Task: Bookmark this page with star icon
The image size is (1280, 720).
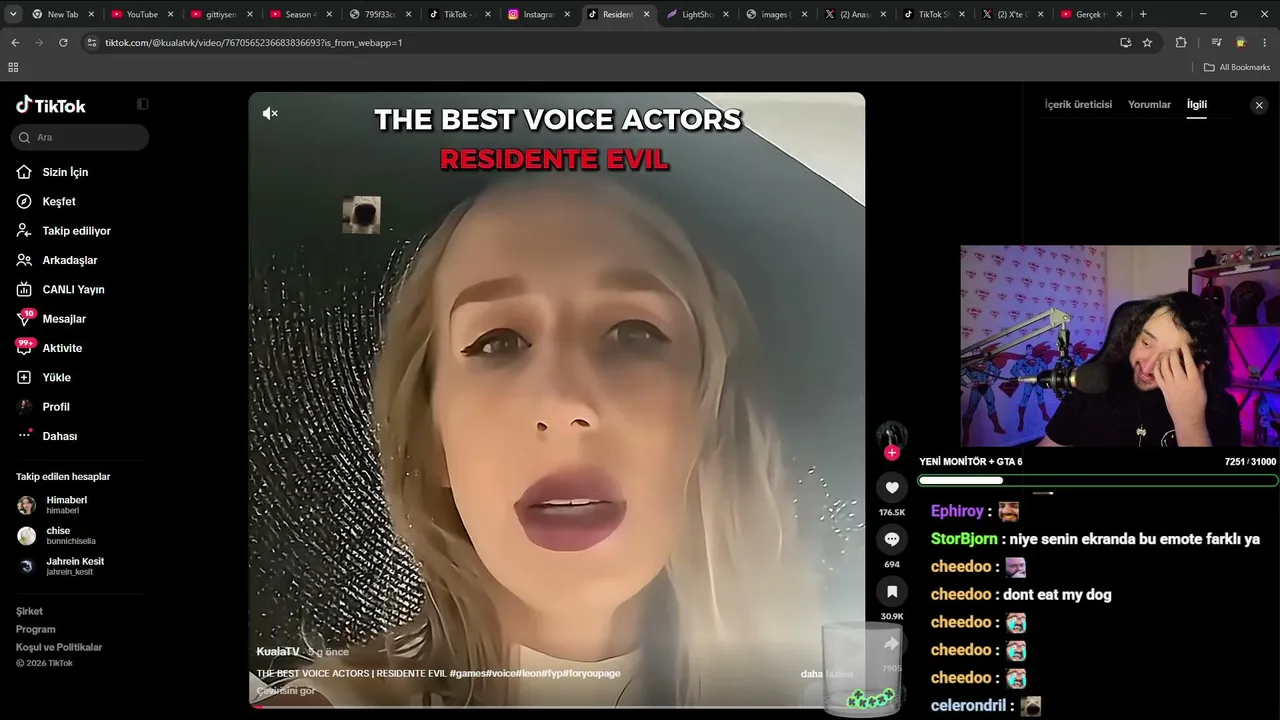Action: [1147, 42]
